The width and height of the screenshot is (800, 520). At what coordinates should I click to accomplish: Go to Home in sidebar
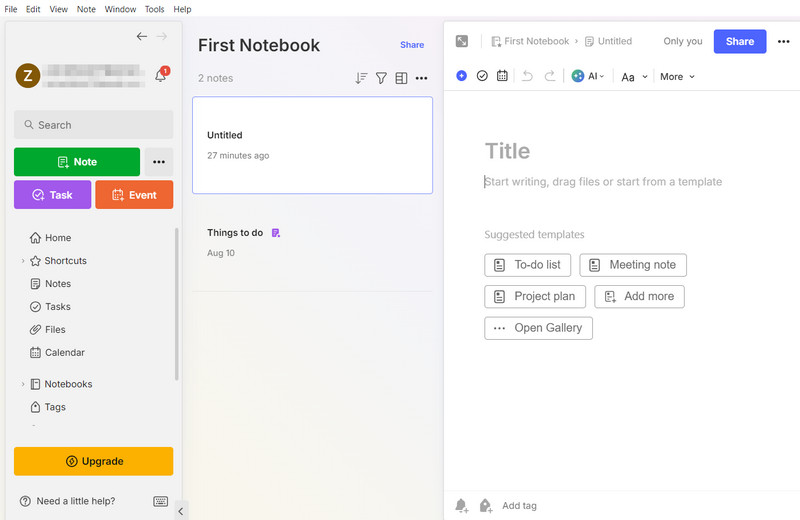tap(50, 238)
